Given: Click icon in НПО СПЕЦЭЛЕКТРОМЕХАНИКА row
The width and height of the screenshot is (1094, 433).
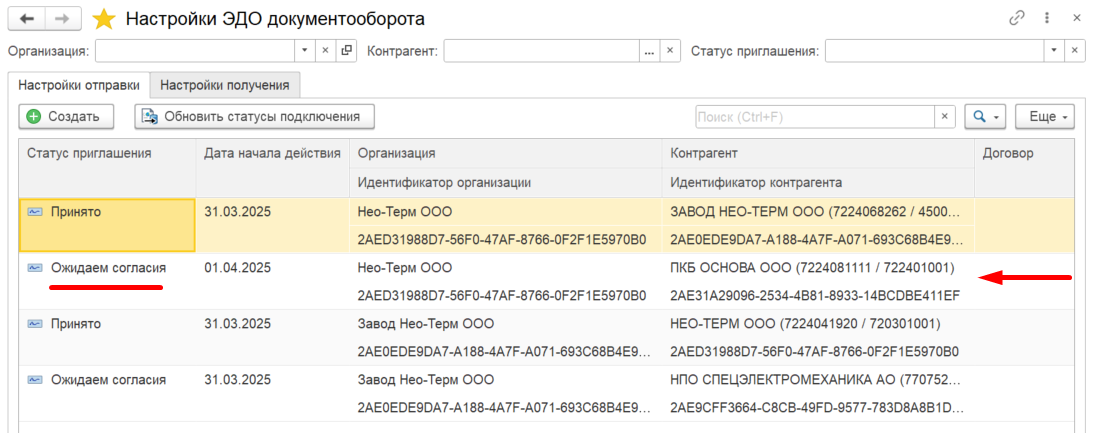Looking at the screenshot, I should point(35,380).
